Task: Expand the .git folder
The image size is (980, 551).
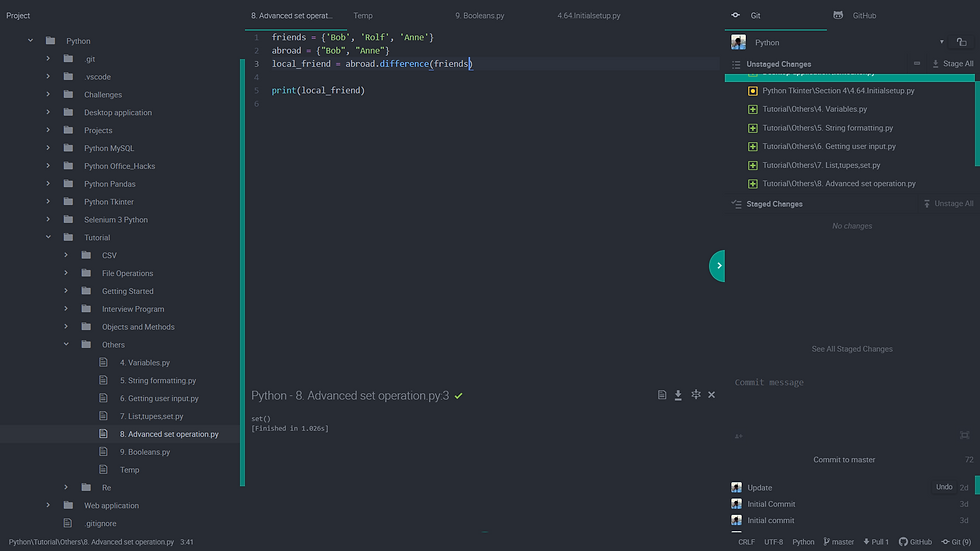Action: [x=48, y=59]
